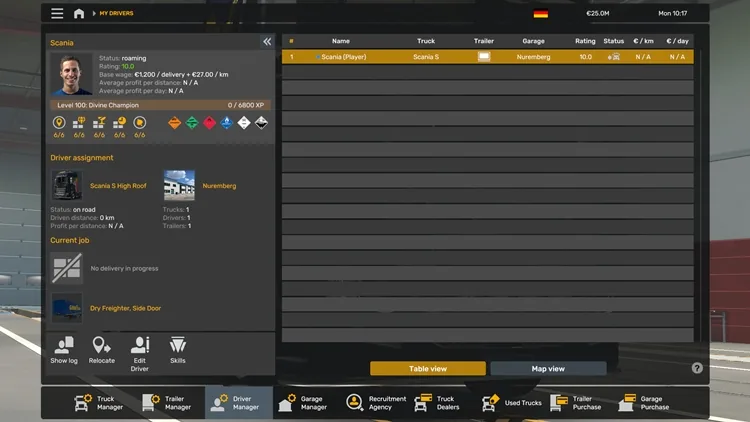Open the hamburger main menu
Screen dimensions: 750x422
click(x=57, y=13)
